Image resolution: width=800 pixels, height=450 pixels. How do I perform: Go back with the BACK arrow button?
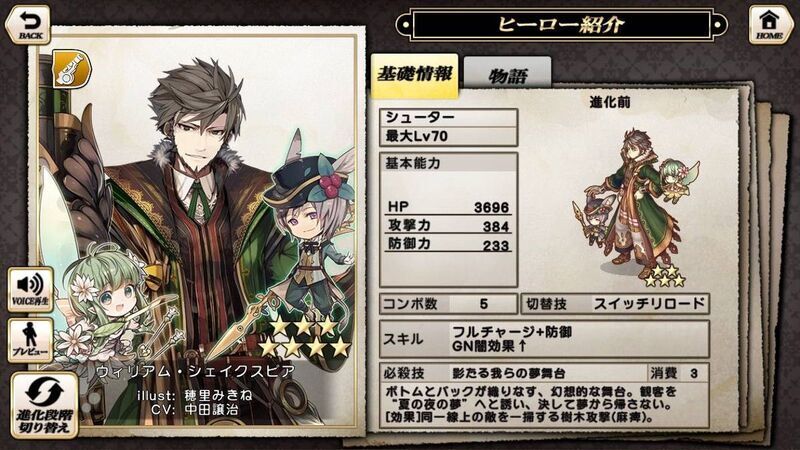[x=29, y=26]
